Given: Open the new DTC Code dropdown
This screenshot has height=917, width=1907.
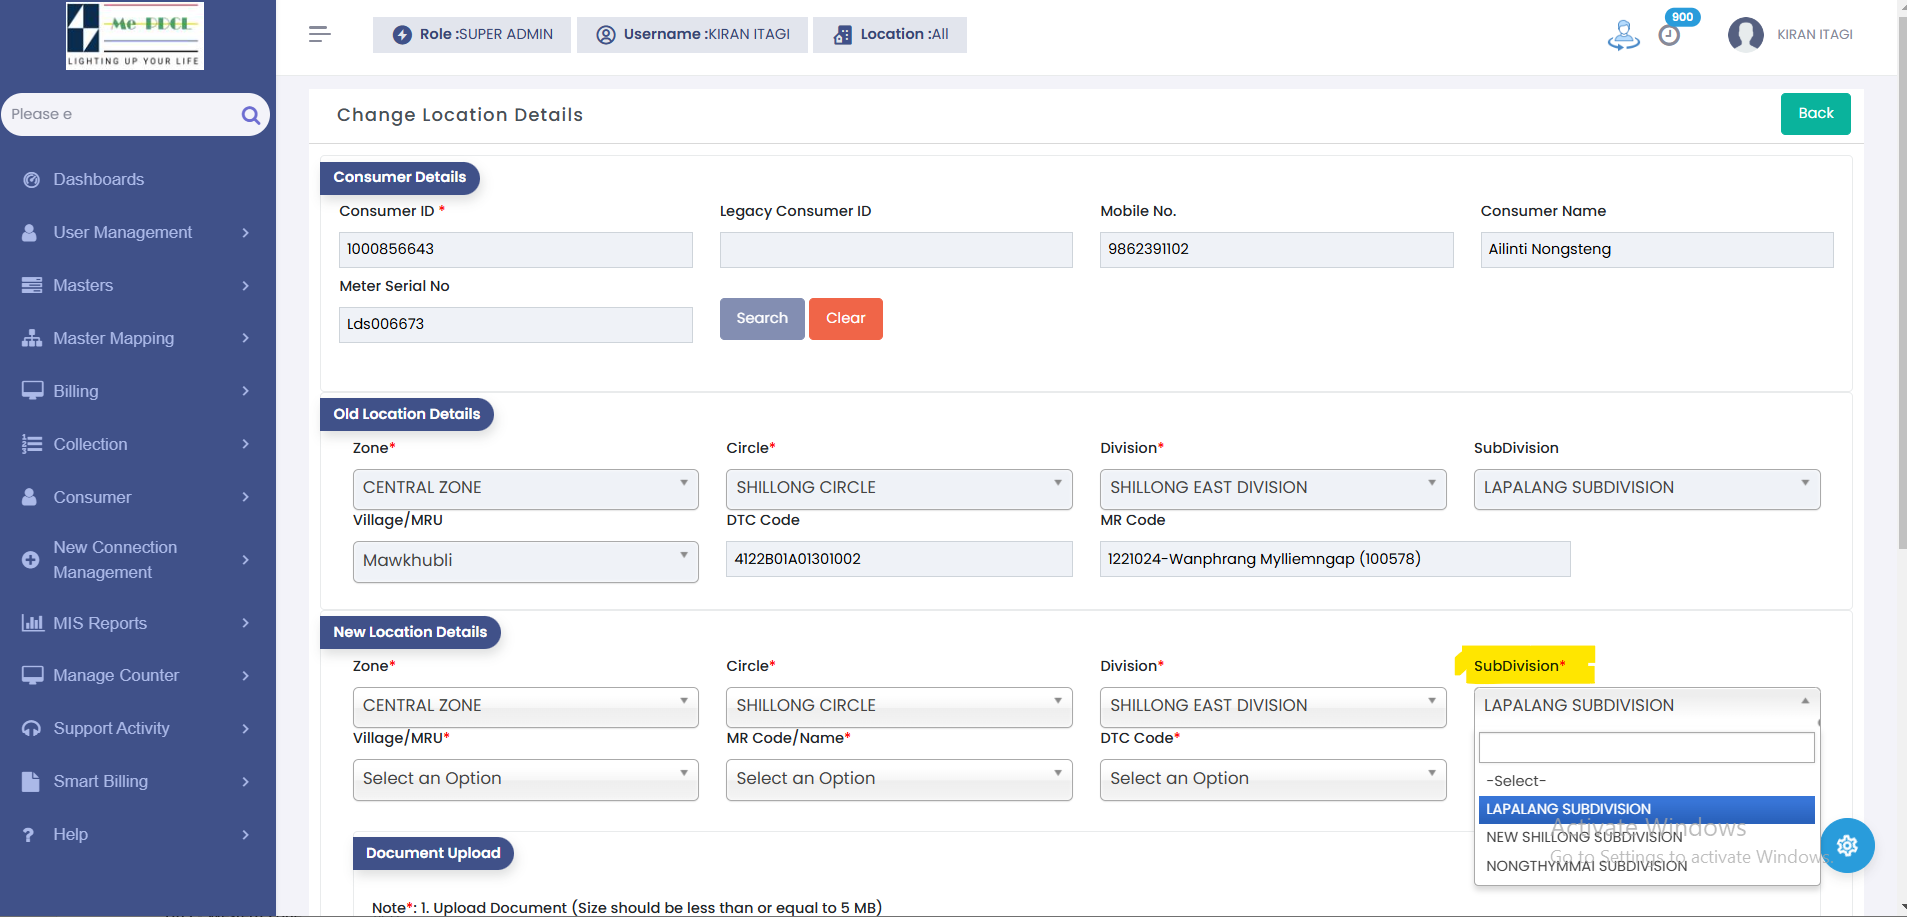Looking at the screenshot, I should click(1272, 779).
